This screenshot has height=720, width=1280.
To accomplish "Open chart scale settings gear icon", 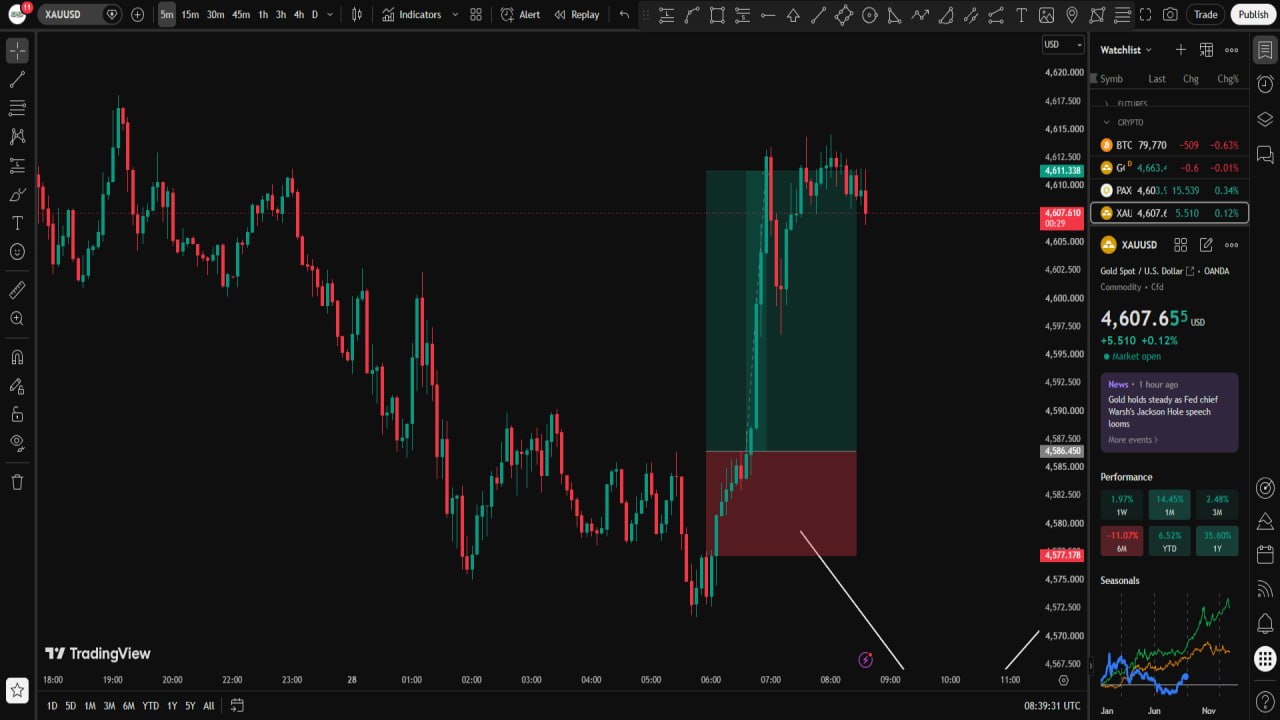I will [x=1063, y=680].
